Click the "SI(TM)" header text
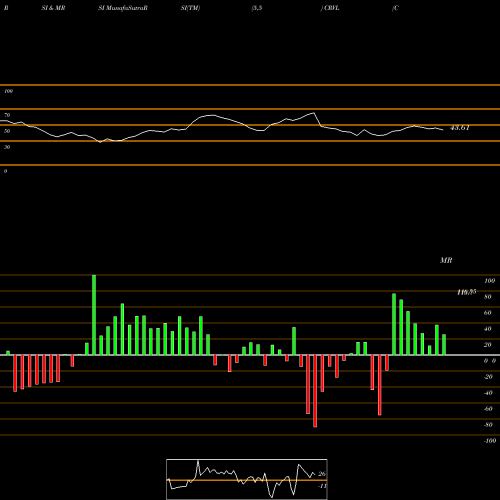This screenshot has width=500, height=500. [x=190, y=8]
